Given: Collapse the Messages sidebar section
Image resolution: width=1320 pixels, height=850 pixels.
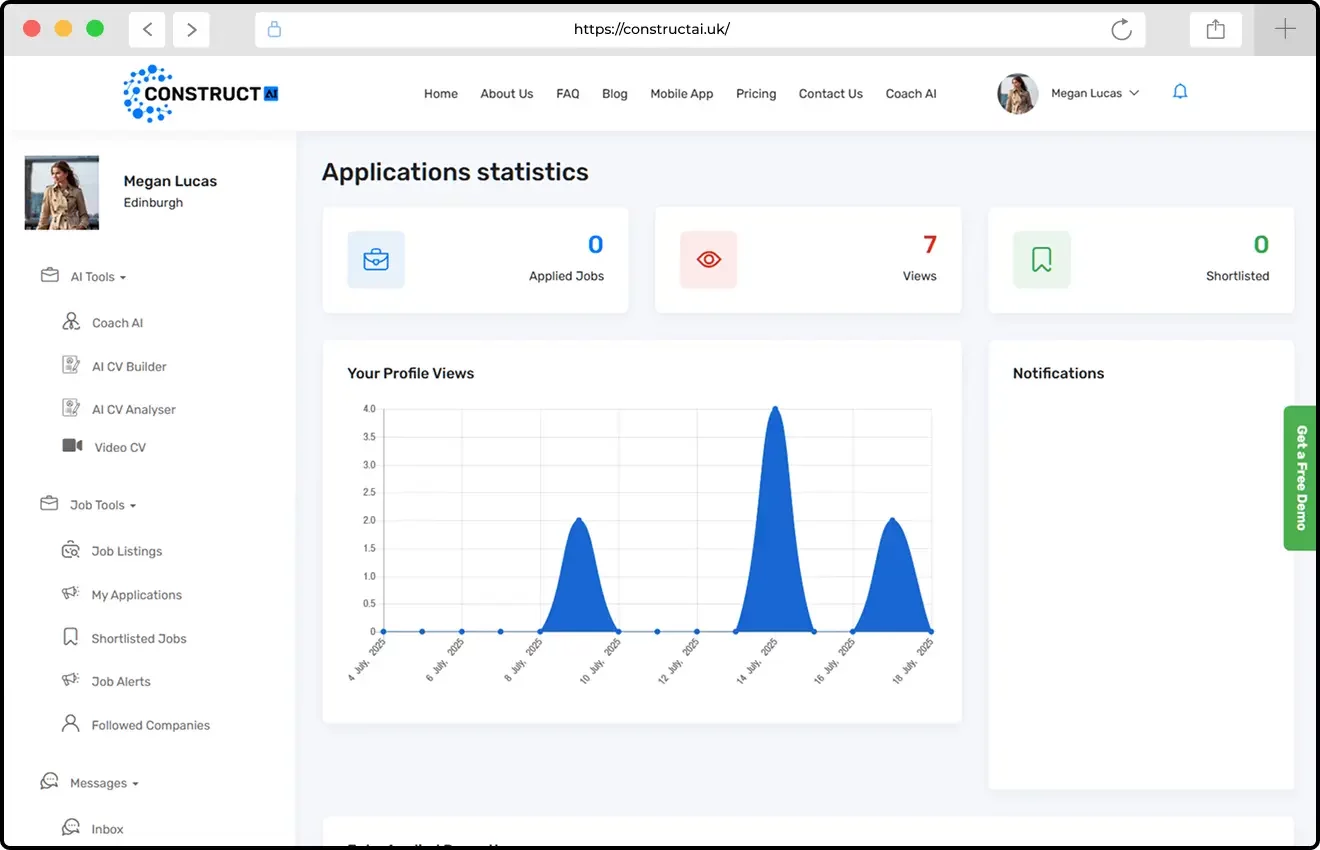Looking at the screenshot, I should point(104,783).
